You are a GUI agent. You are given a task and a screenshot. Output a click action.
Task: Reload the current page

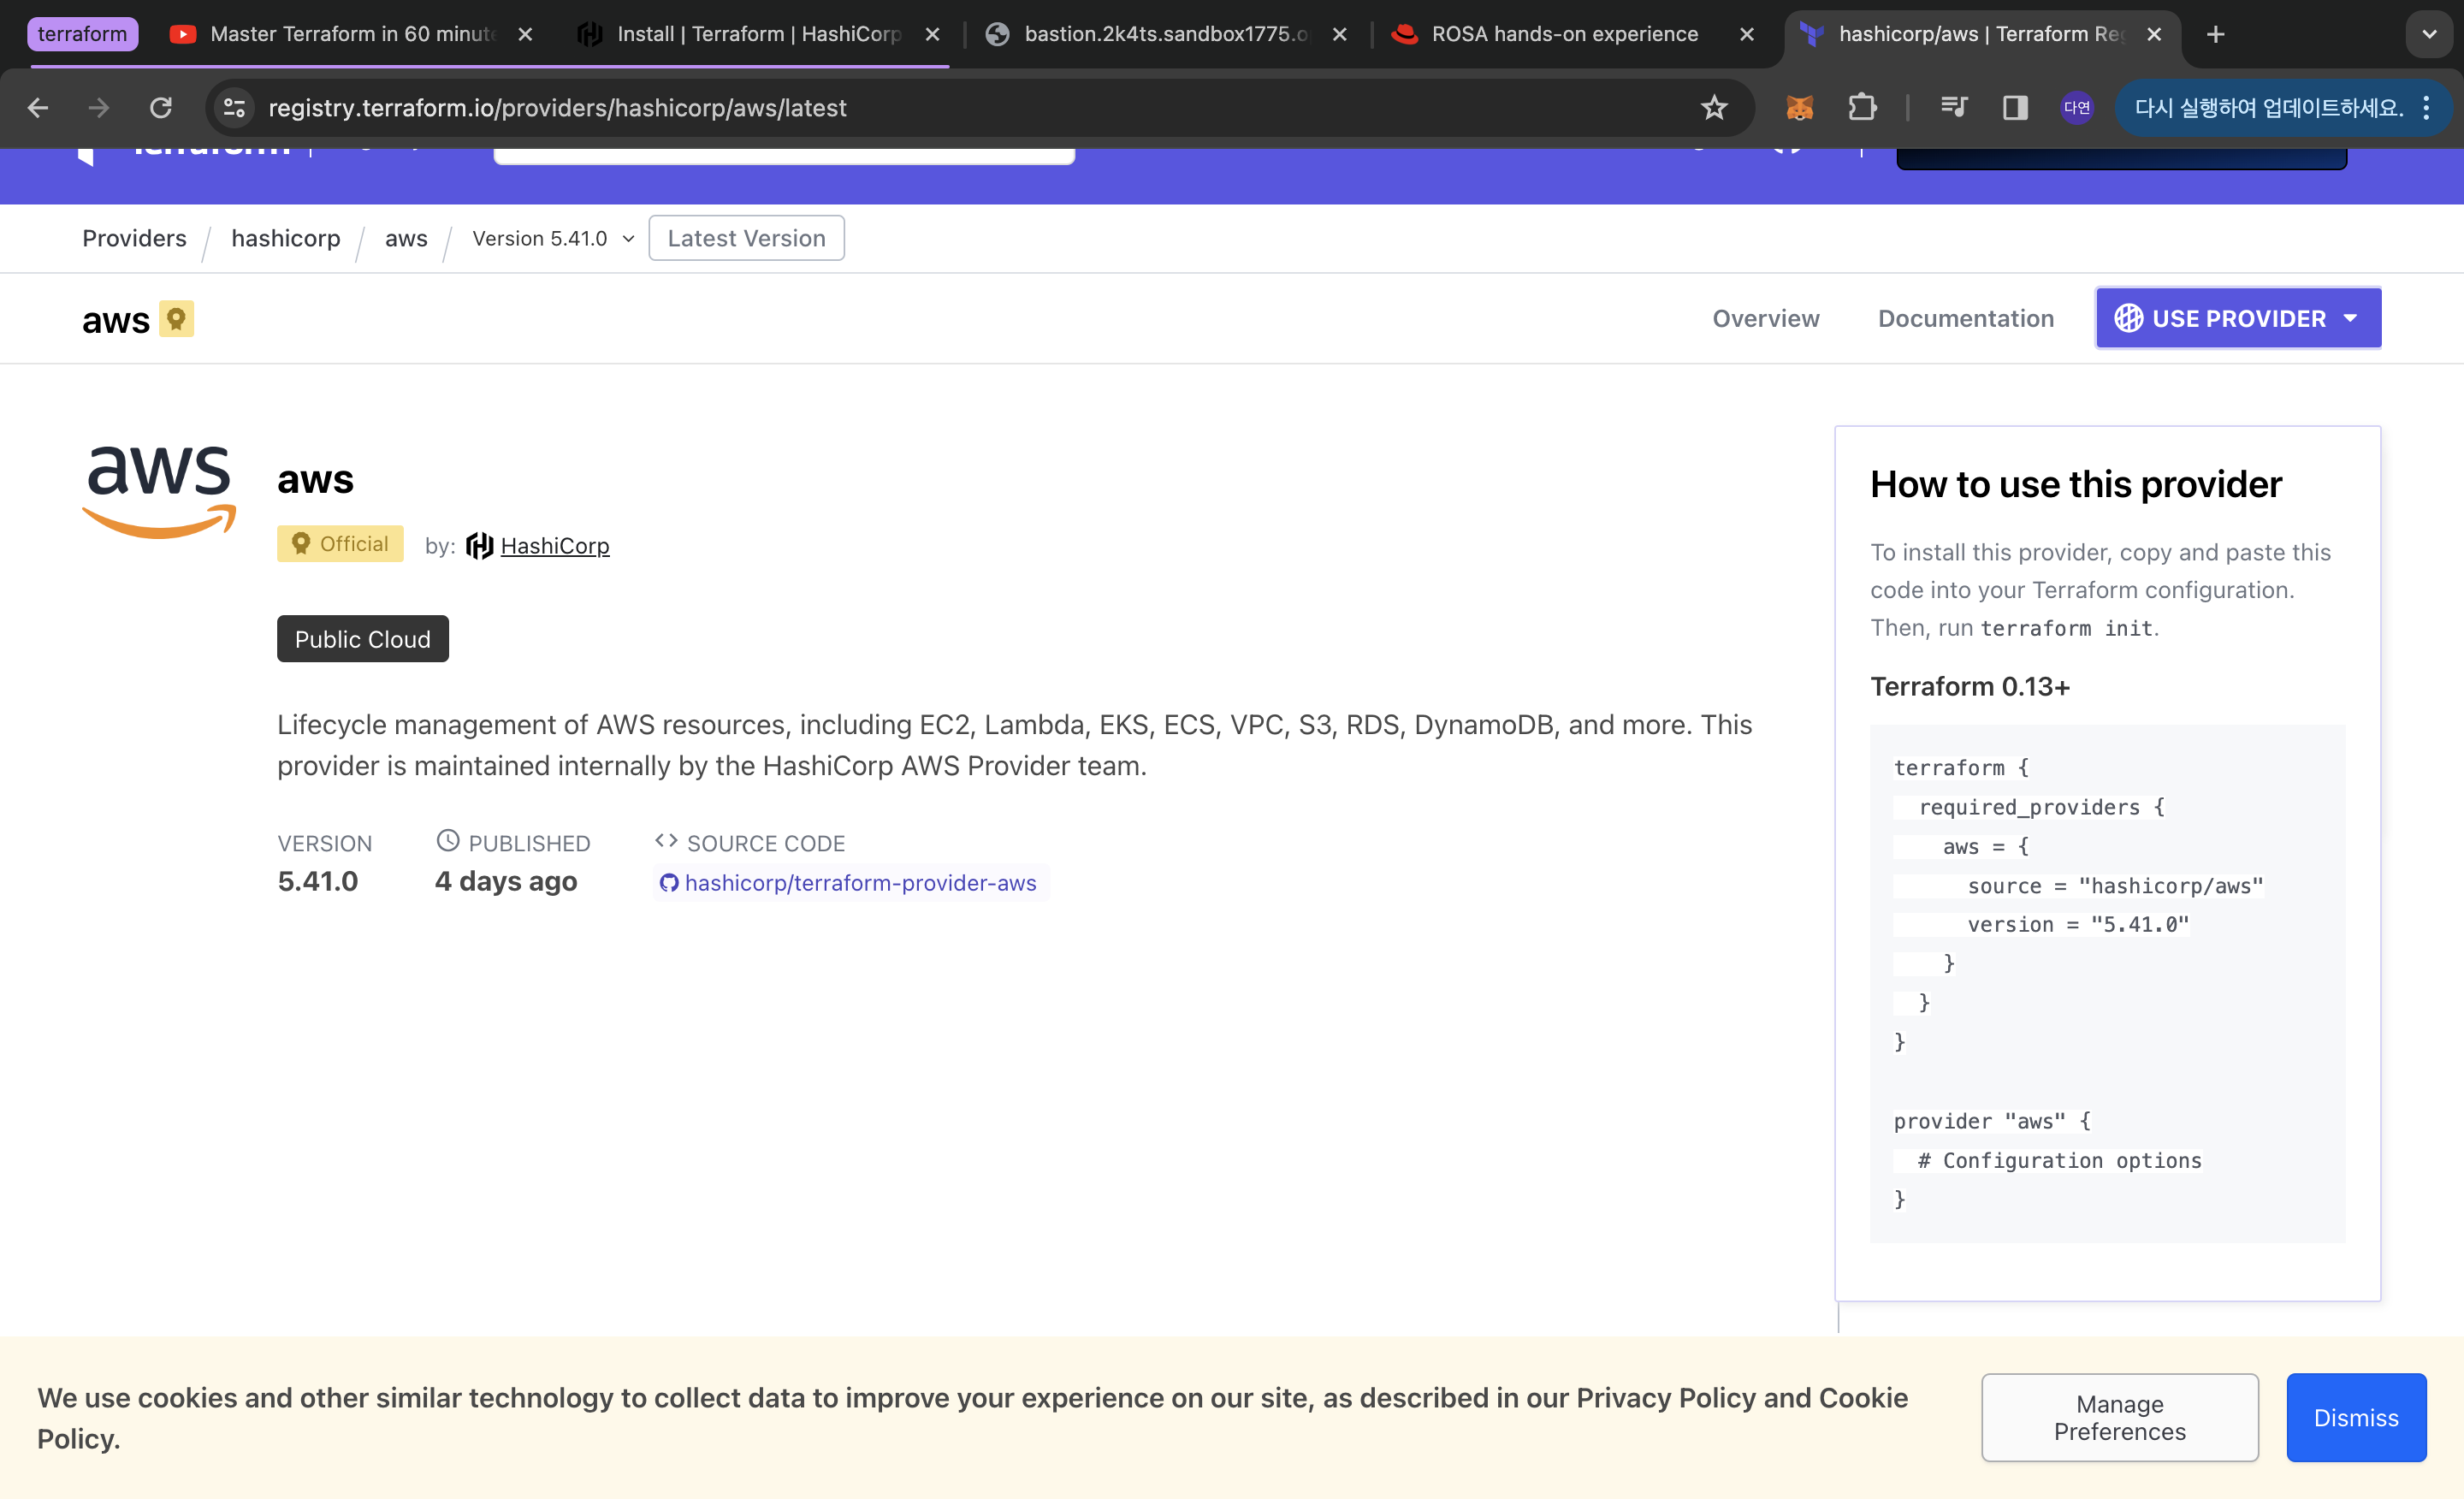(x=161, y=108)
